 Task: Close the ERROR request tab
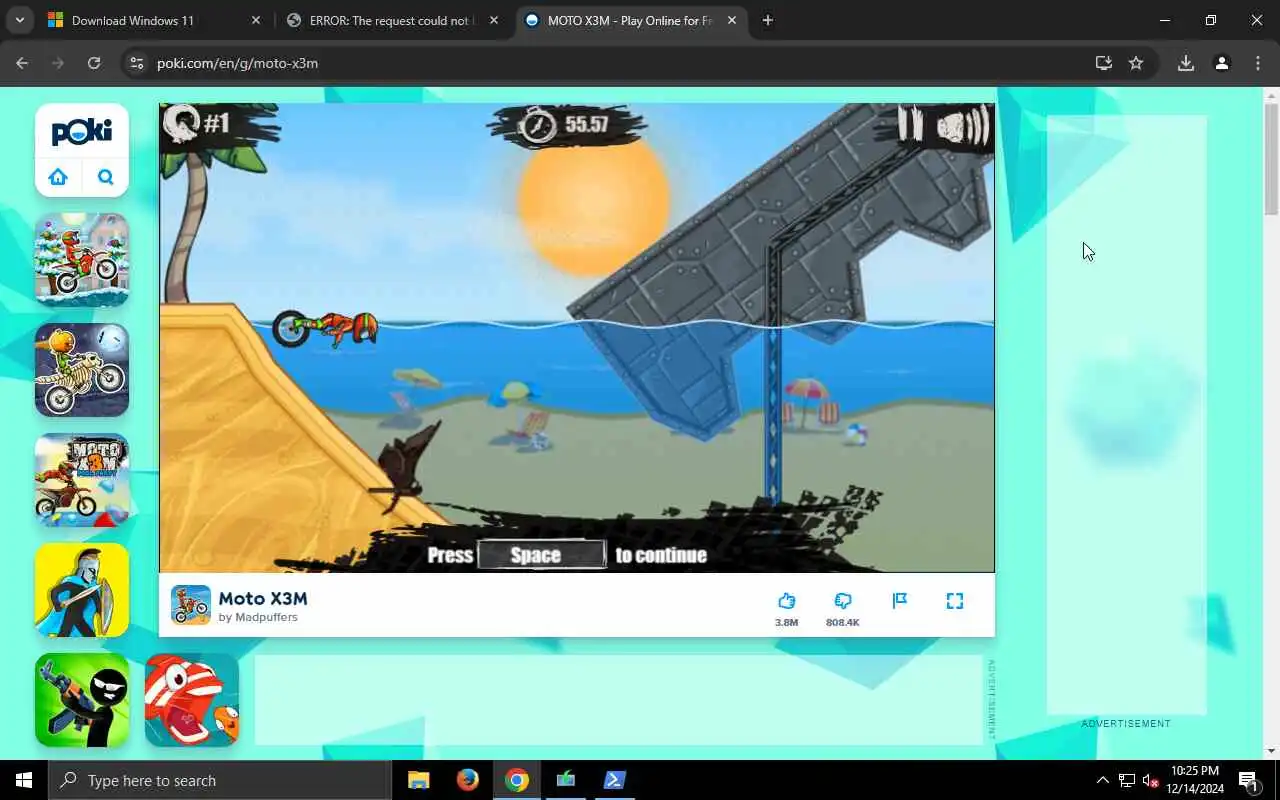pos(493,20)
